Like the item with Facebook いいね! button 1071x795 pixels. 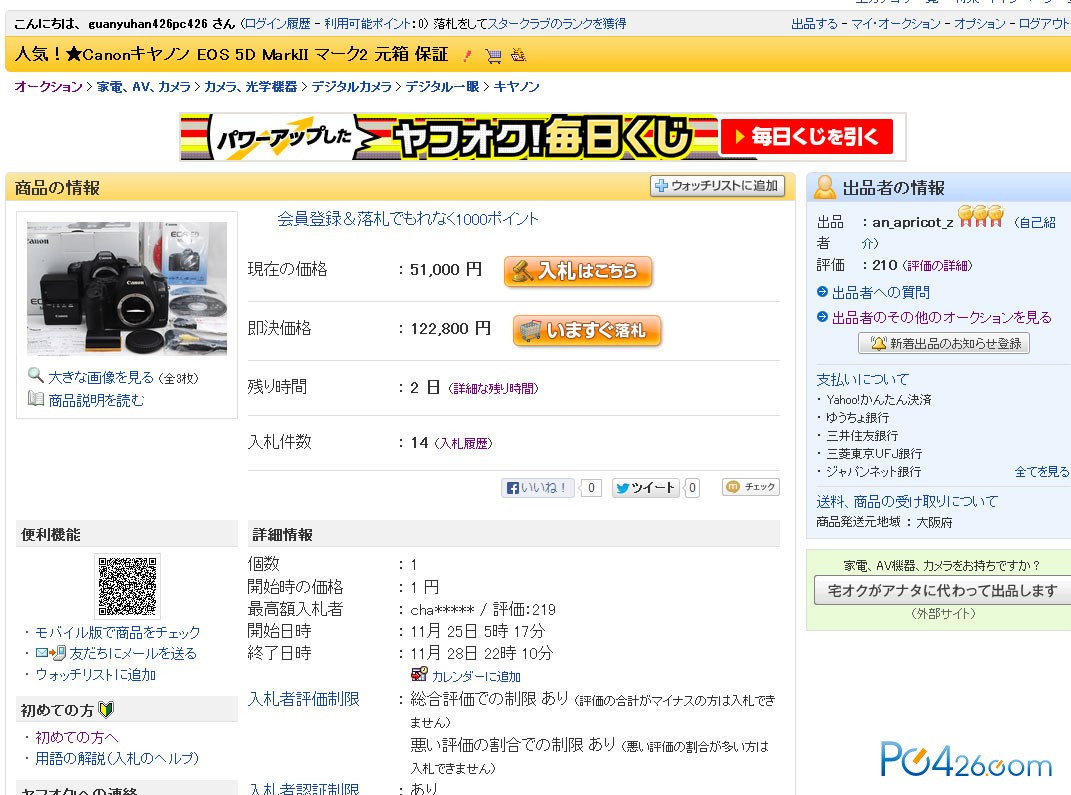click(x=537, y=488)
